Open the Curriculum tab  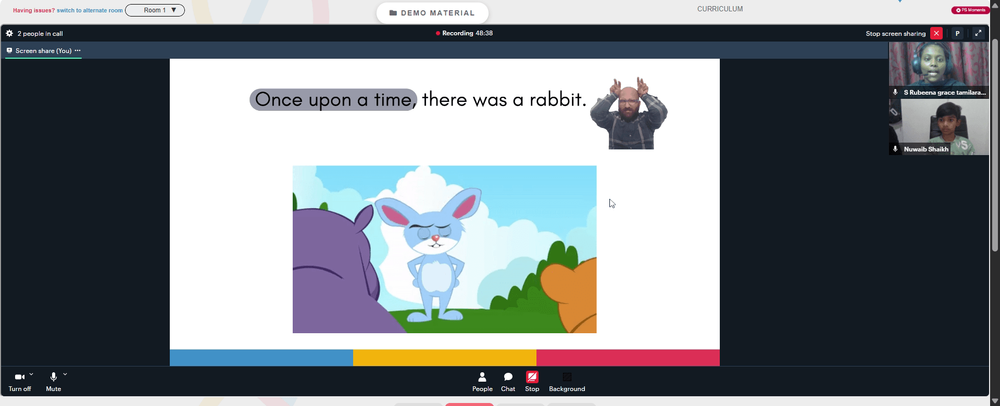tap(719, 9)
